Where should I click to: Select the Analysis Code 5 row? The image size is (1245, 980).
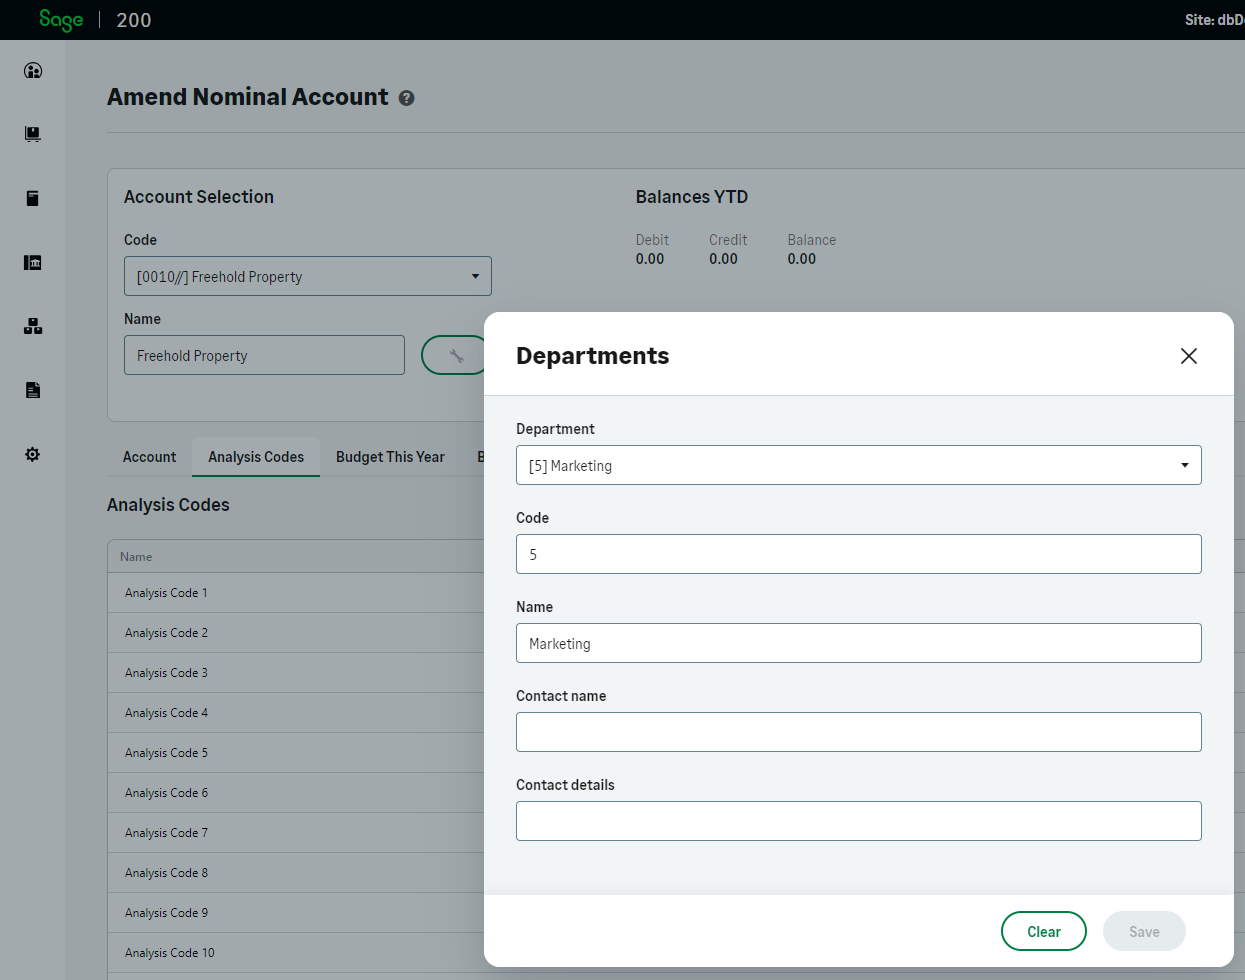(296, 753)
